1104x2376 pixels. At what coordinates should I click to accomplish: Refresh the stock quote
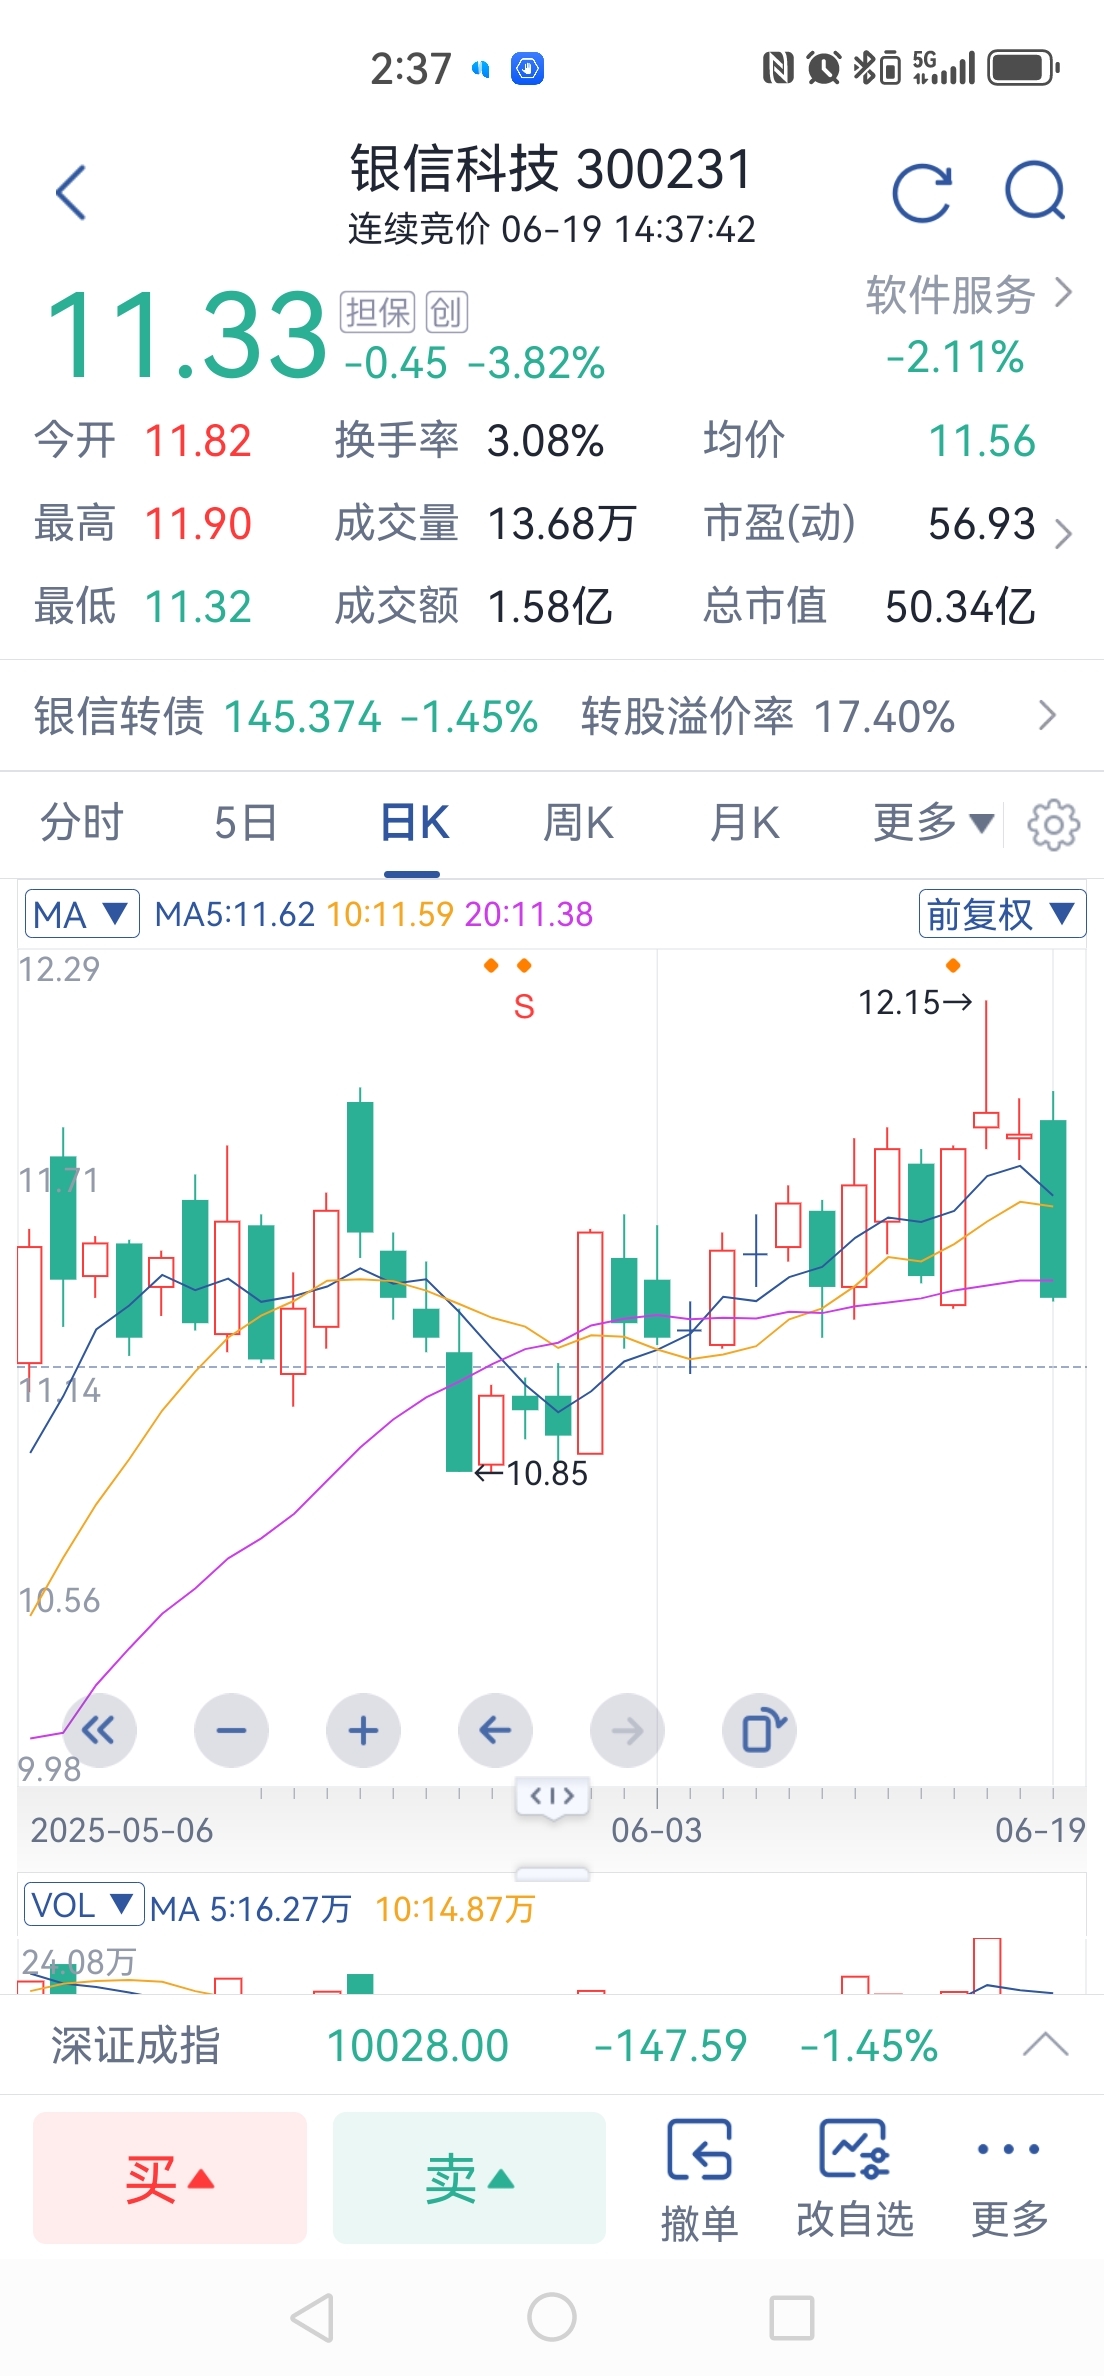coord(921,192)
